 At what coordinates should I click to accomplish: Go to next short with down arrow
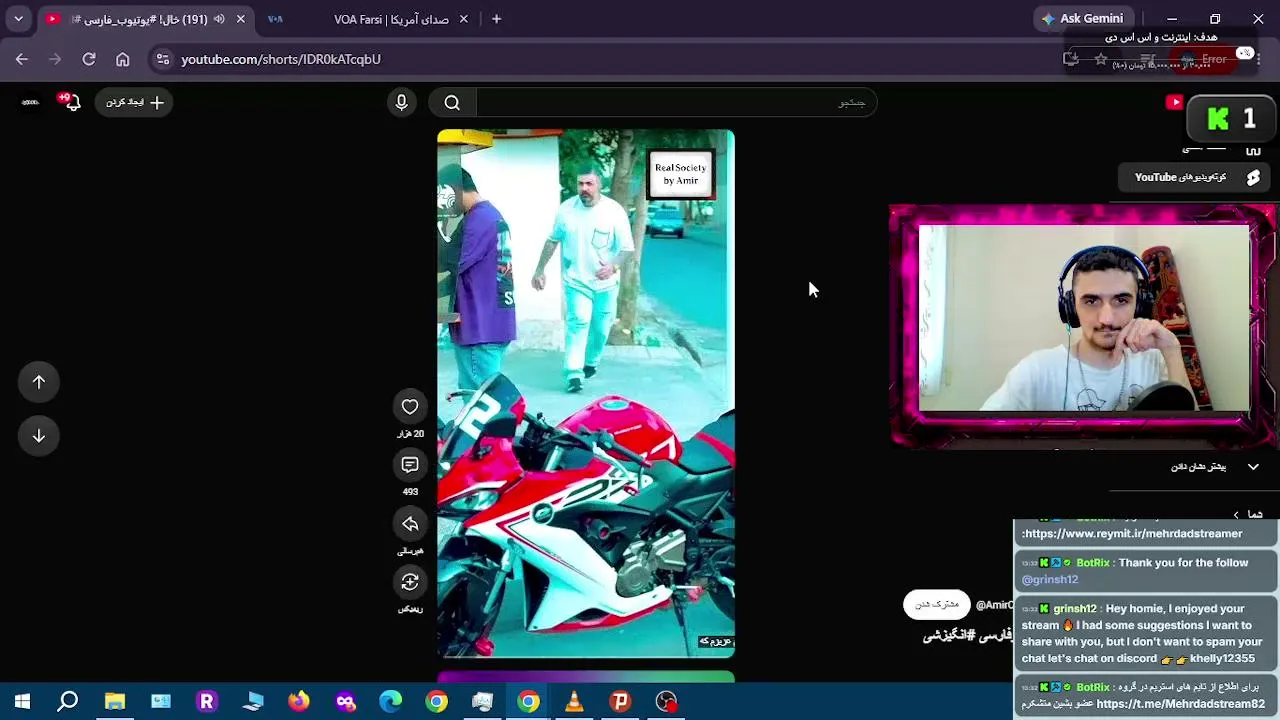click(x=39, y=436)
